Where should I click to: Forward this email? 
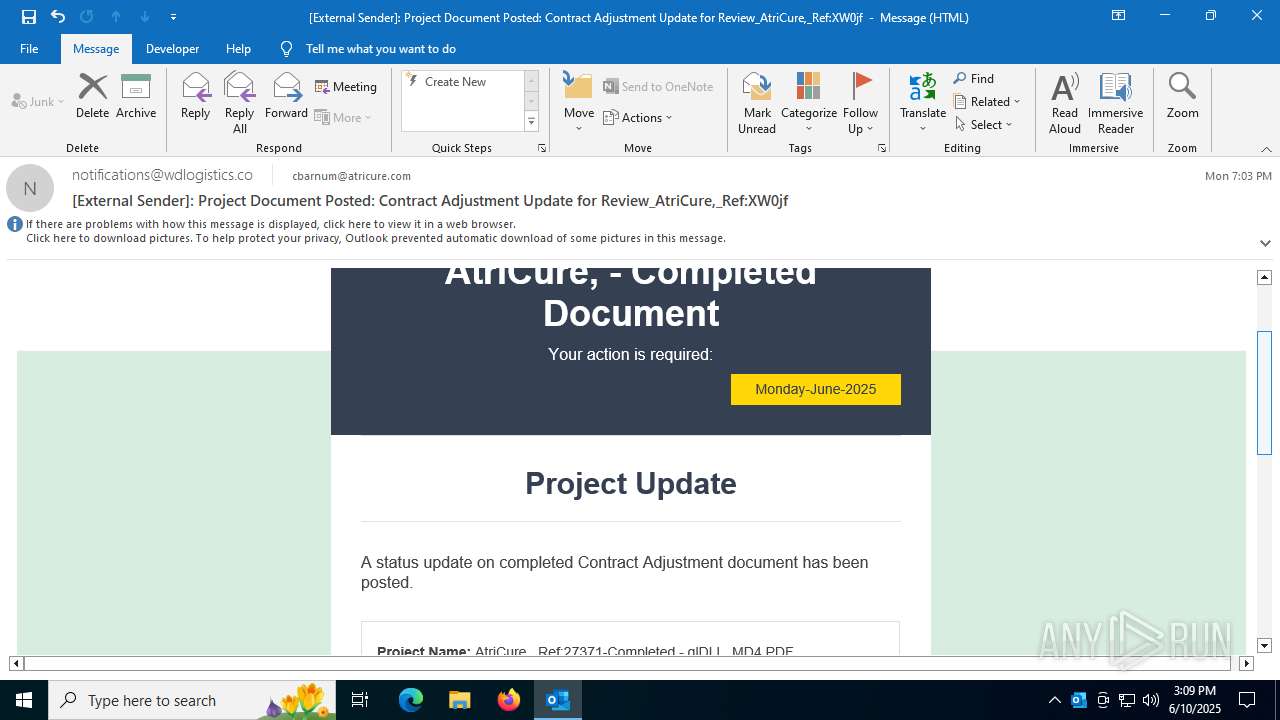[287, 96]
